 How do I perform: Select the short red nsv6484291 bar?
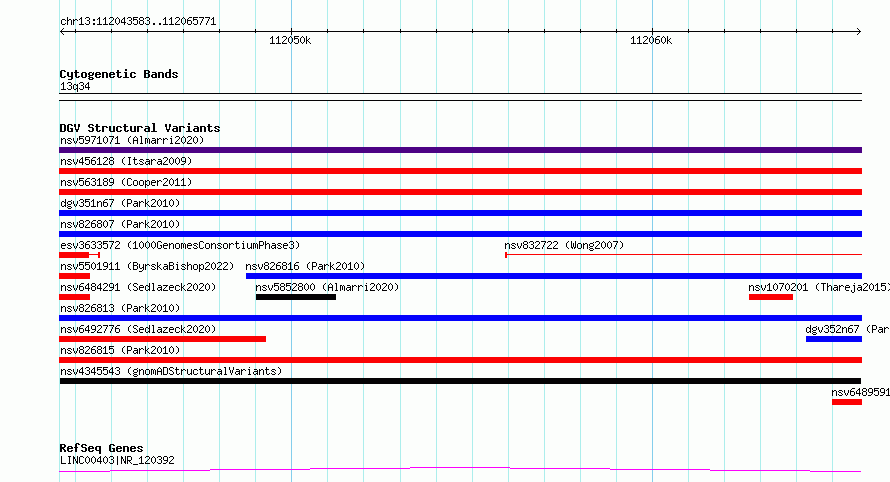[x=74, y=297]
